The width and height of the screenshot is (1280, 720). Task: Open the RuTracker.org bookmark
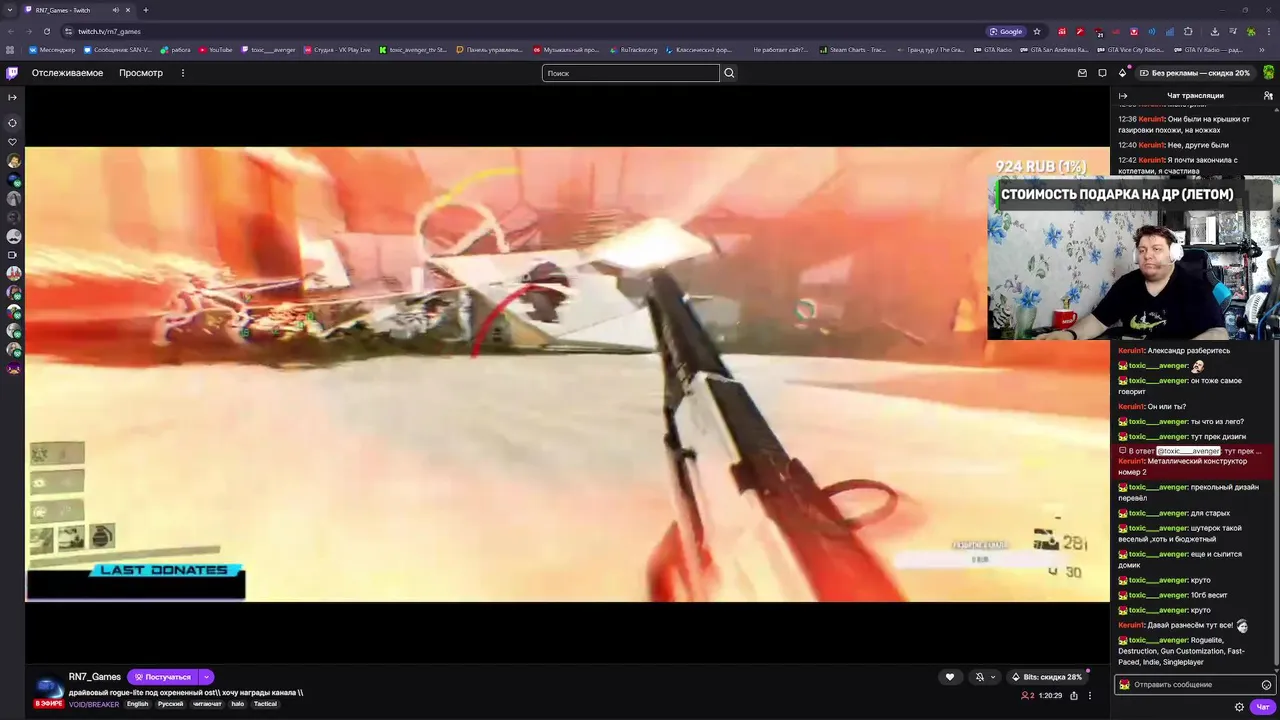point(634,49)
